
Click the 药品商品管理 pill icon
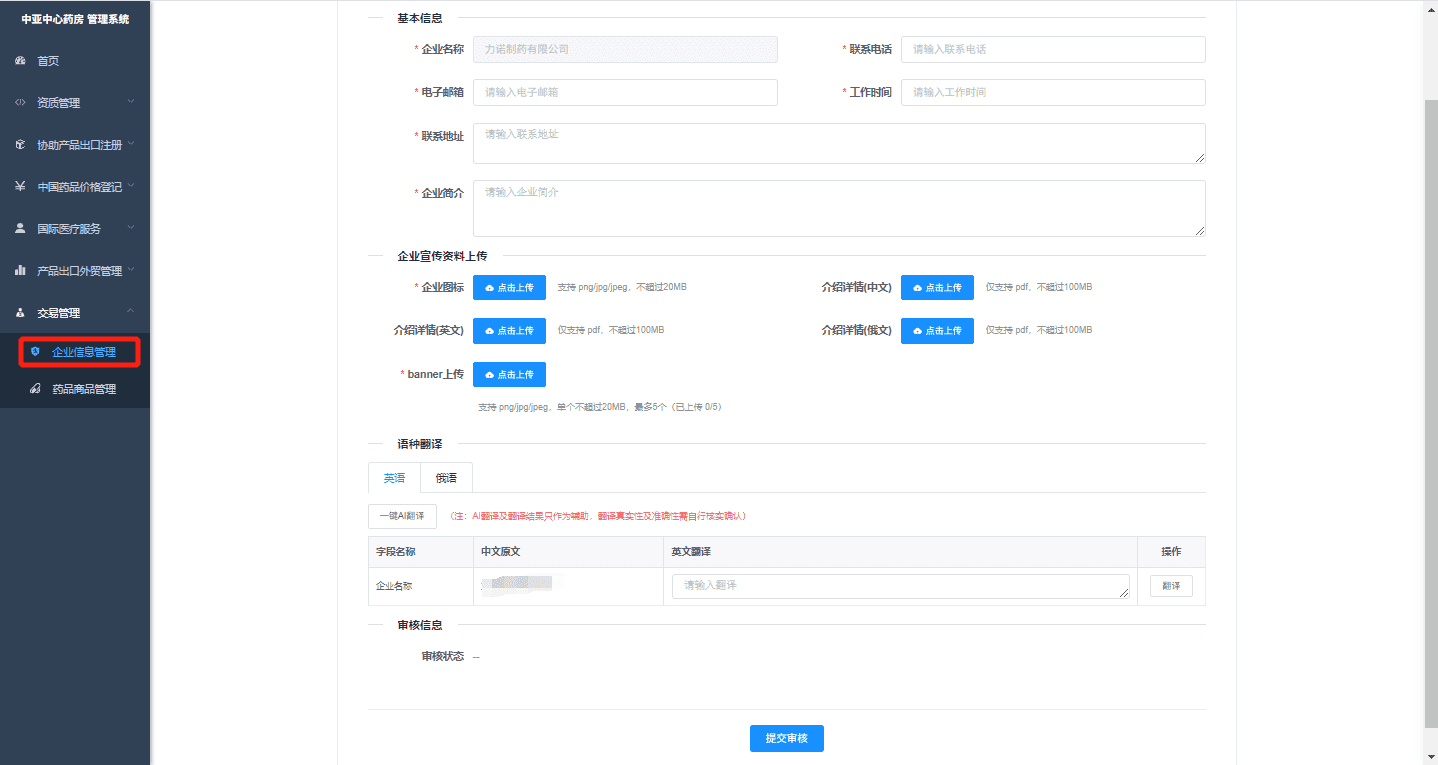pyautogui.click(x=35, y=389)
